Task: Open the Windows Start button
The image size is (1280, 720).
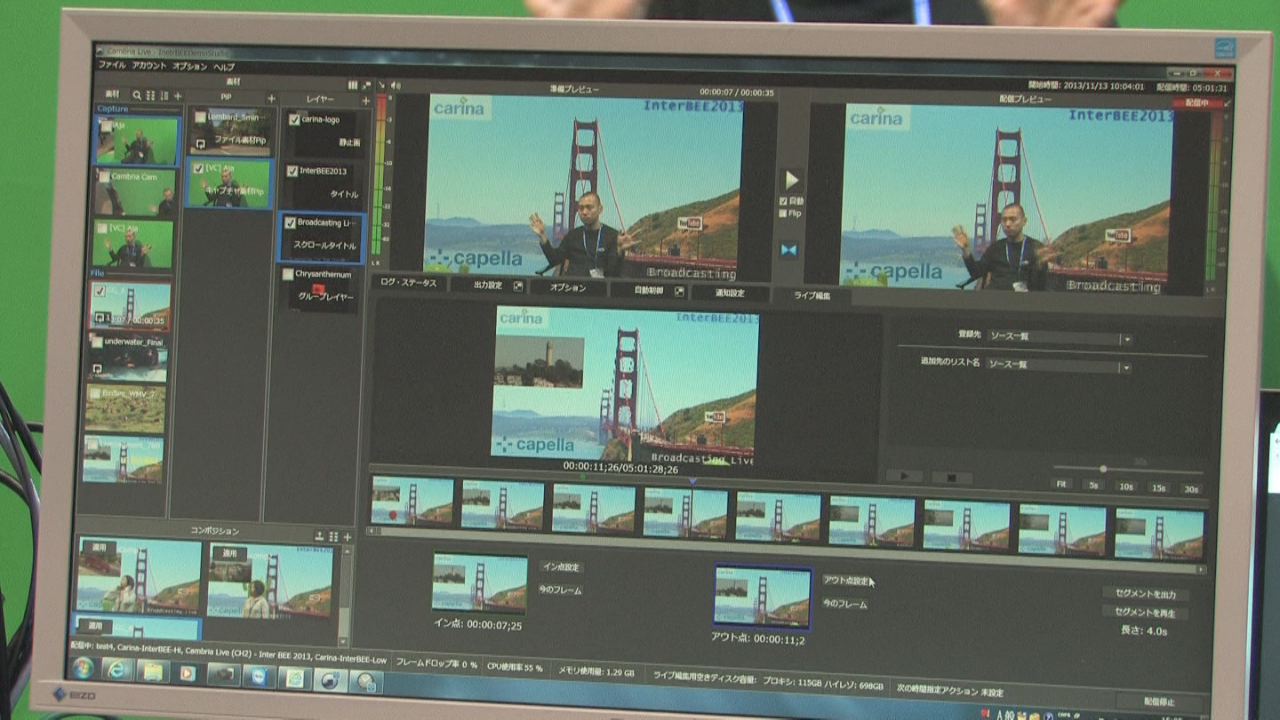Action: (81, 668)
